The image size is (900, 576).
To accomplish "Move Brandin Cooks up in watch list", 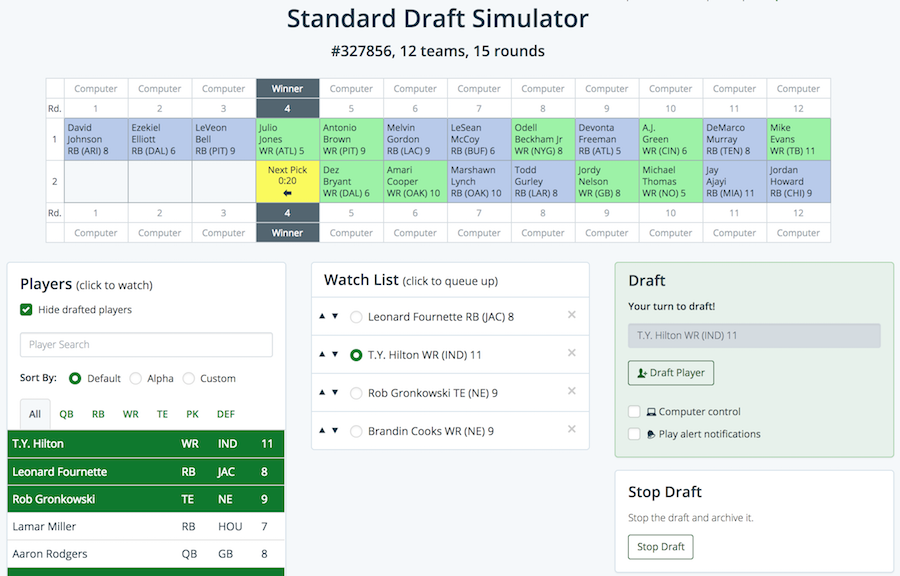I will point(322,430).
